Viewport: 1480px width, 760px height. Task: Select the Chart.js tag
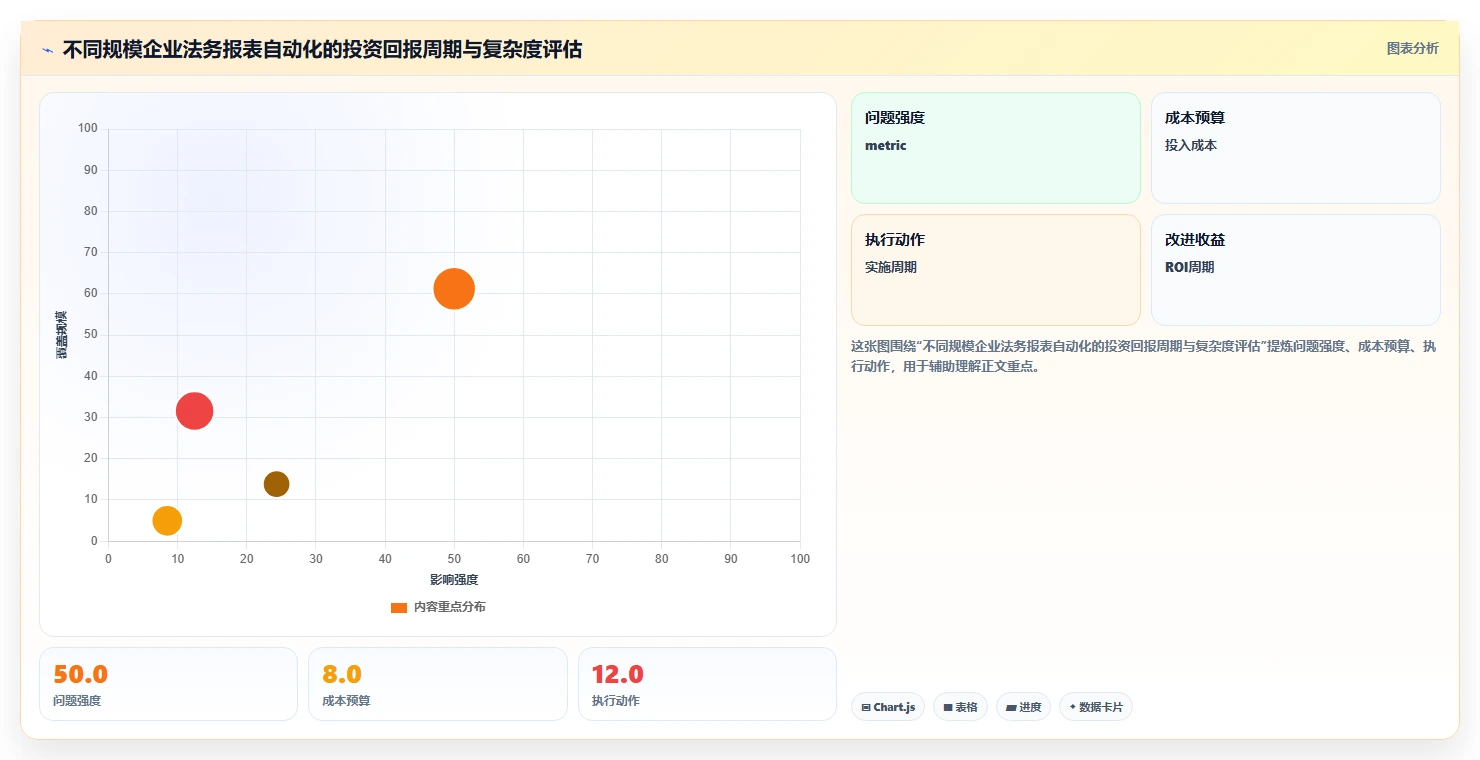point(888,707)
